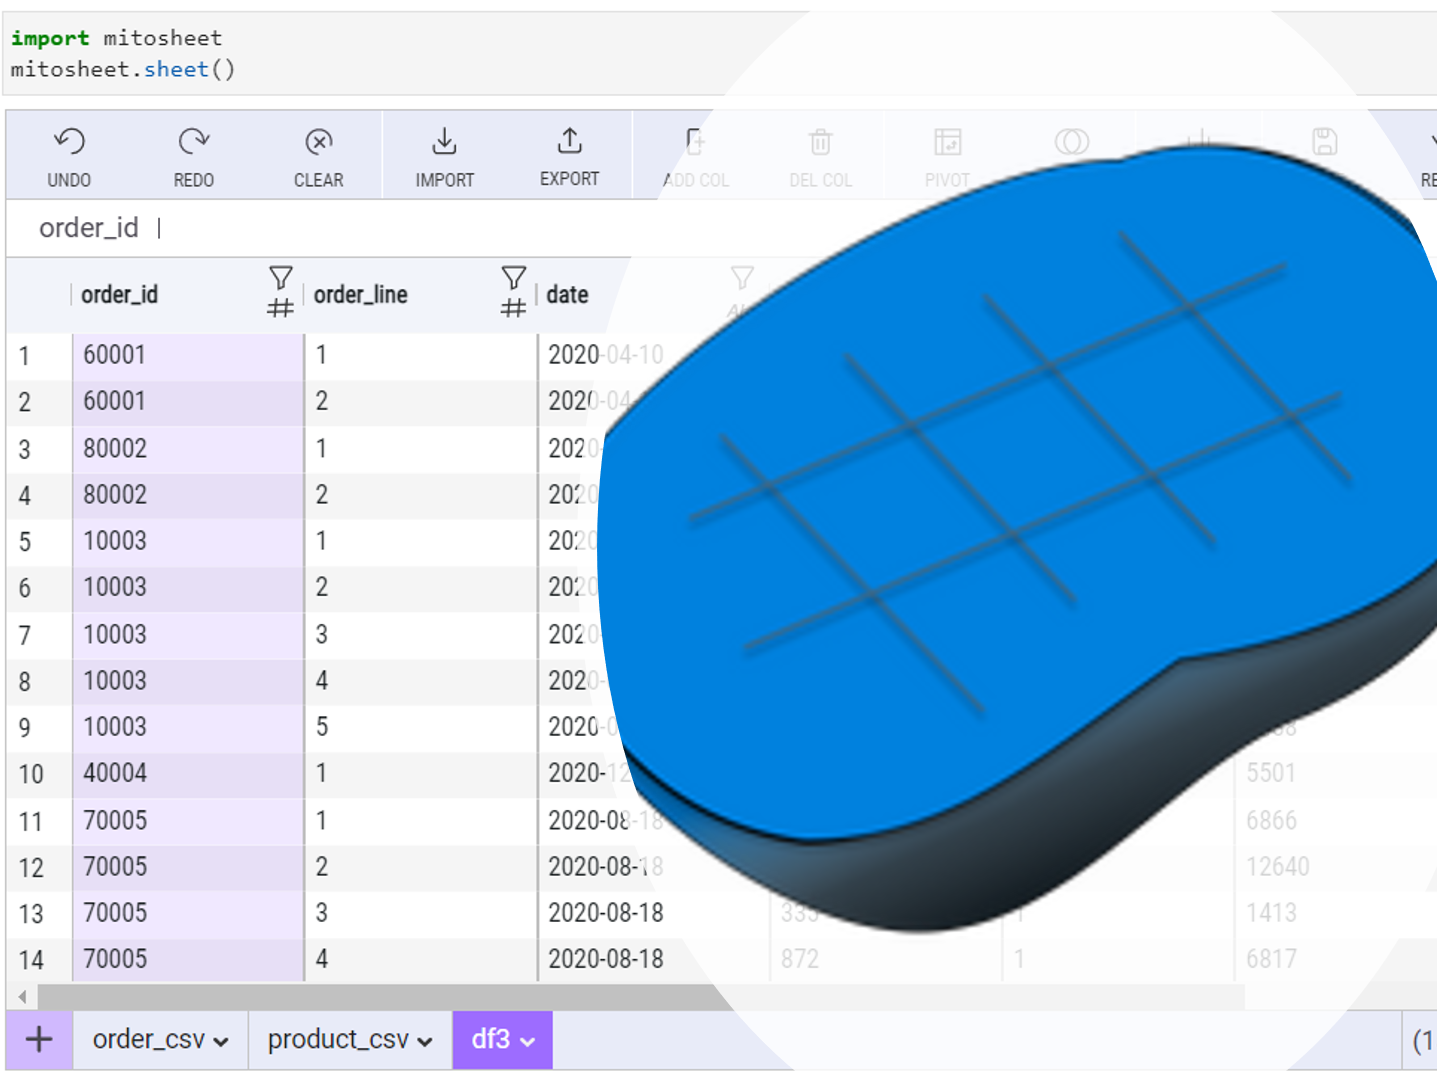1437x1079 pixels.
Task: Open the df3 tab dropdown chevron
Action: (528, 1042)
